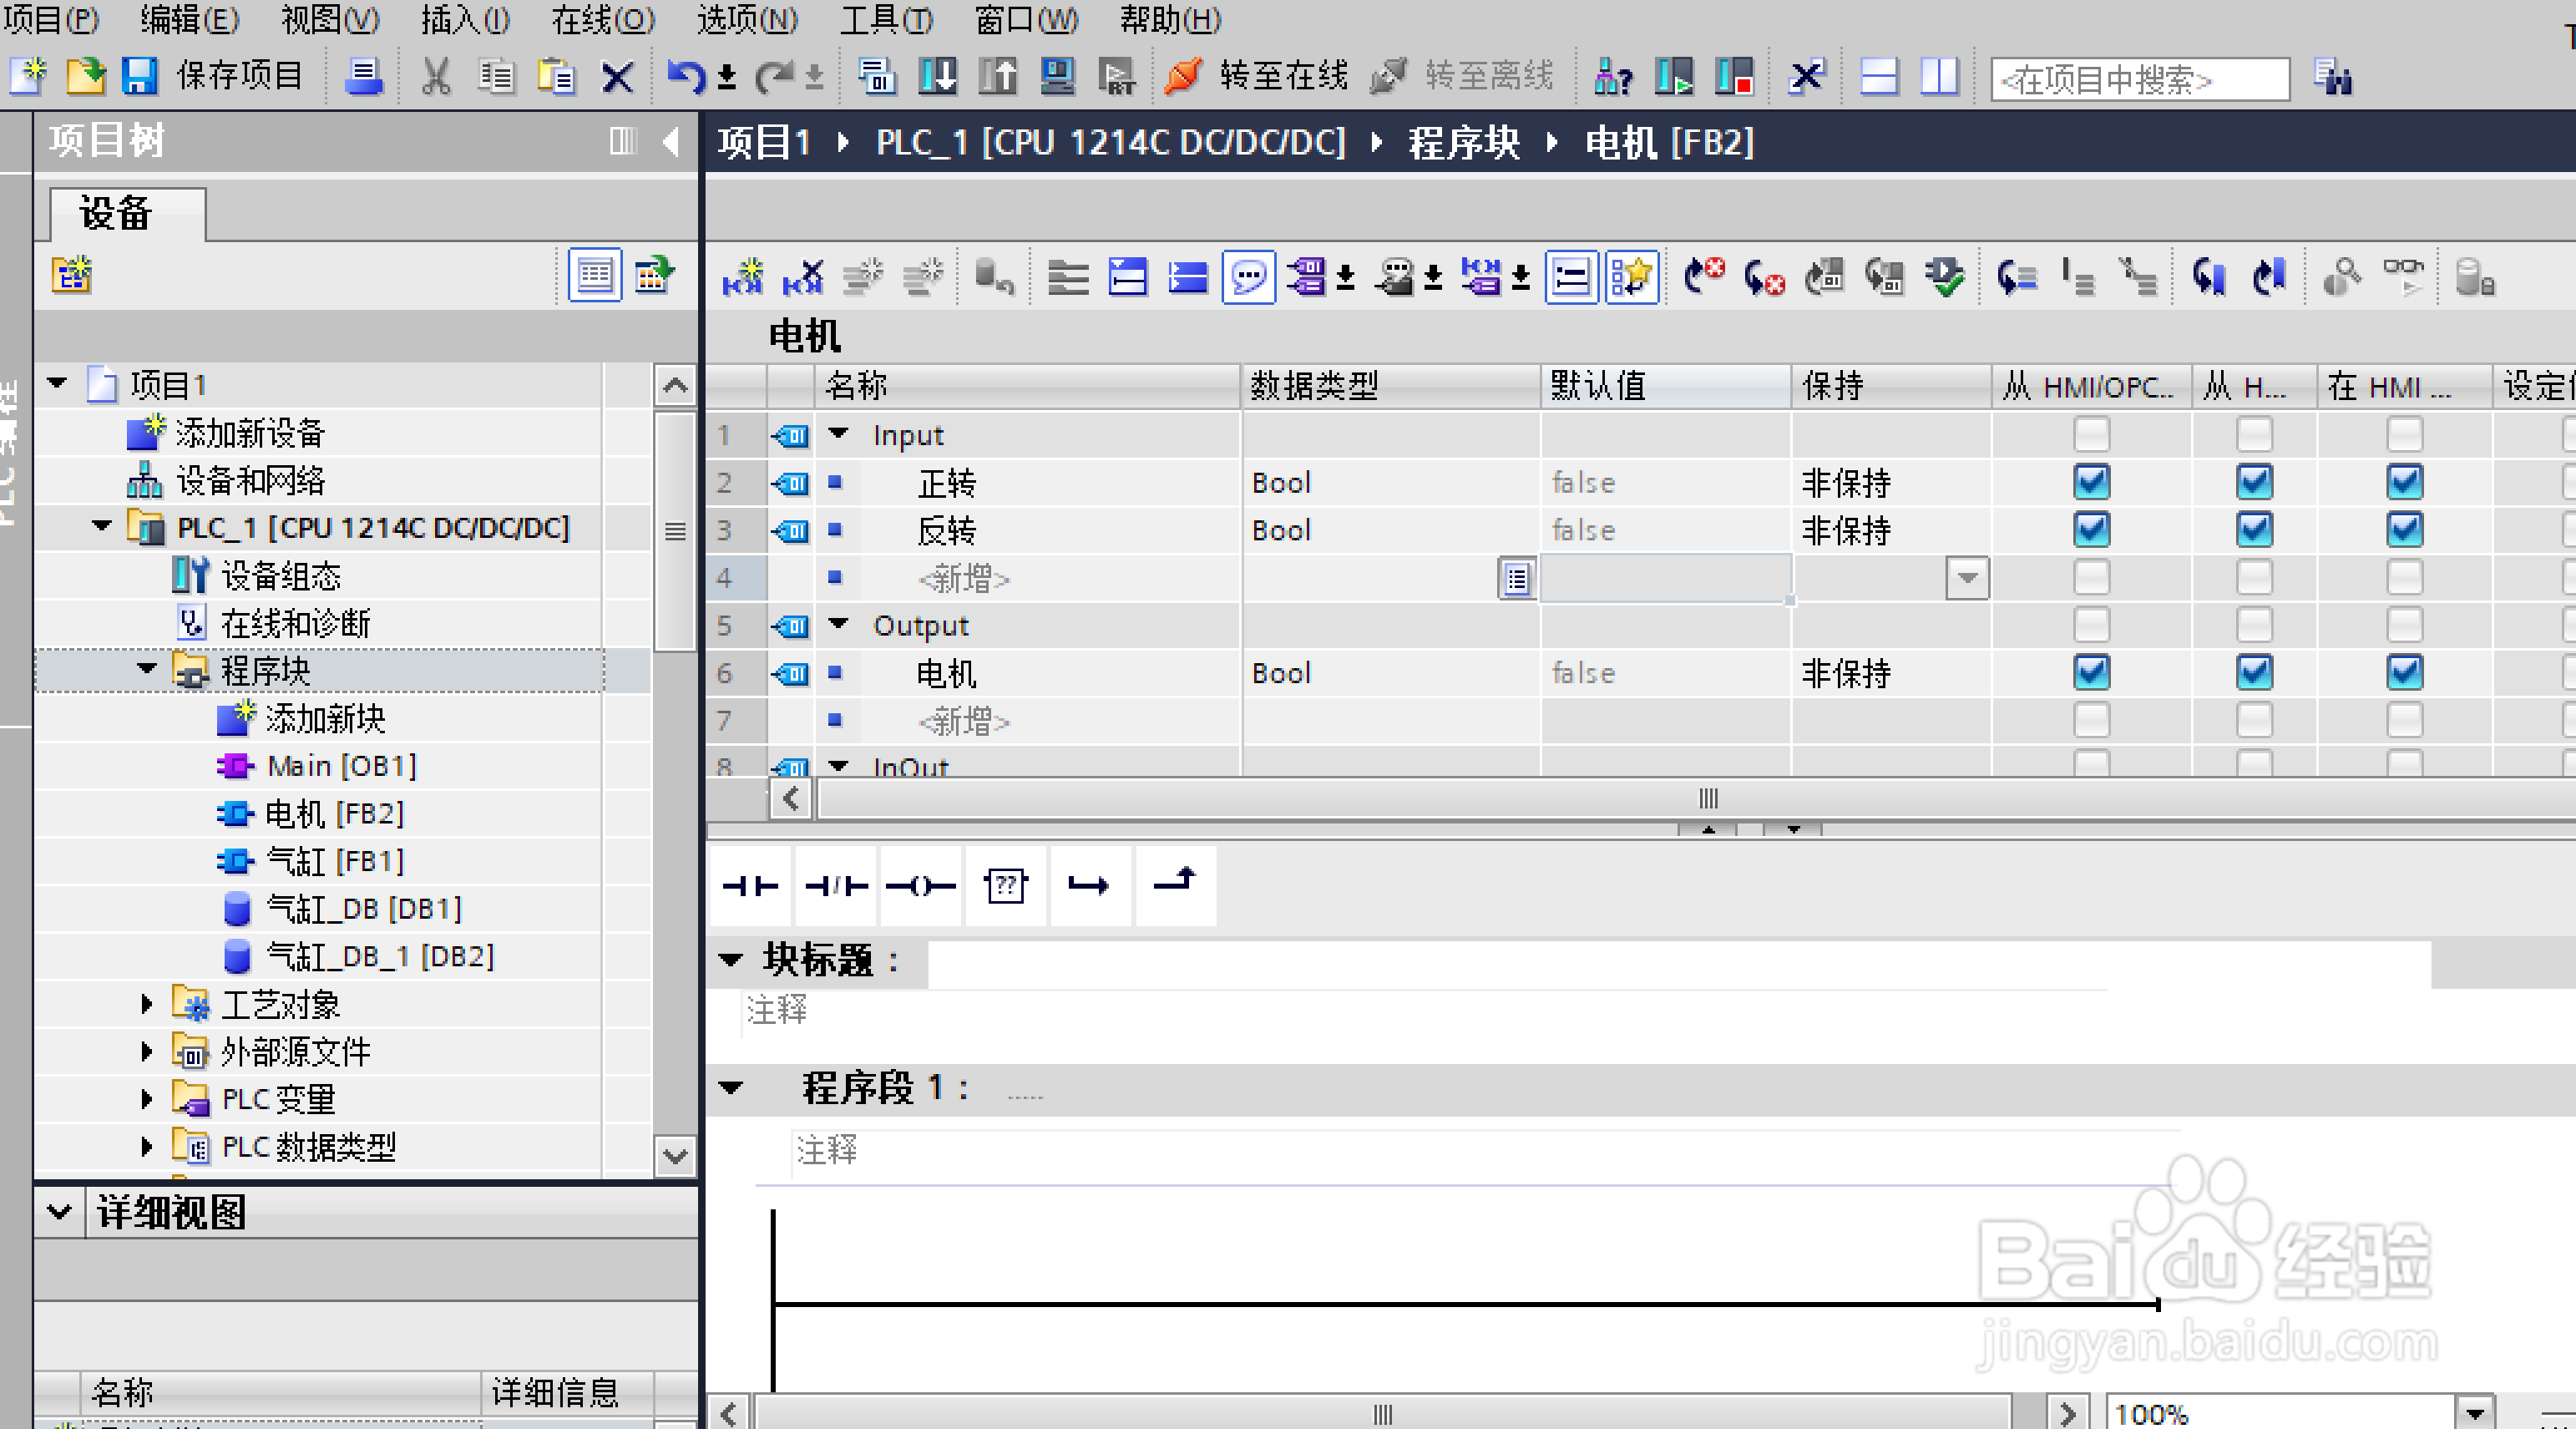Open the 在线(O) menu
Screen dimensions: 2576x1429
tap(602, 19)
